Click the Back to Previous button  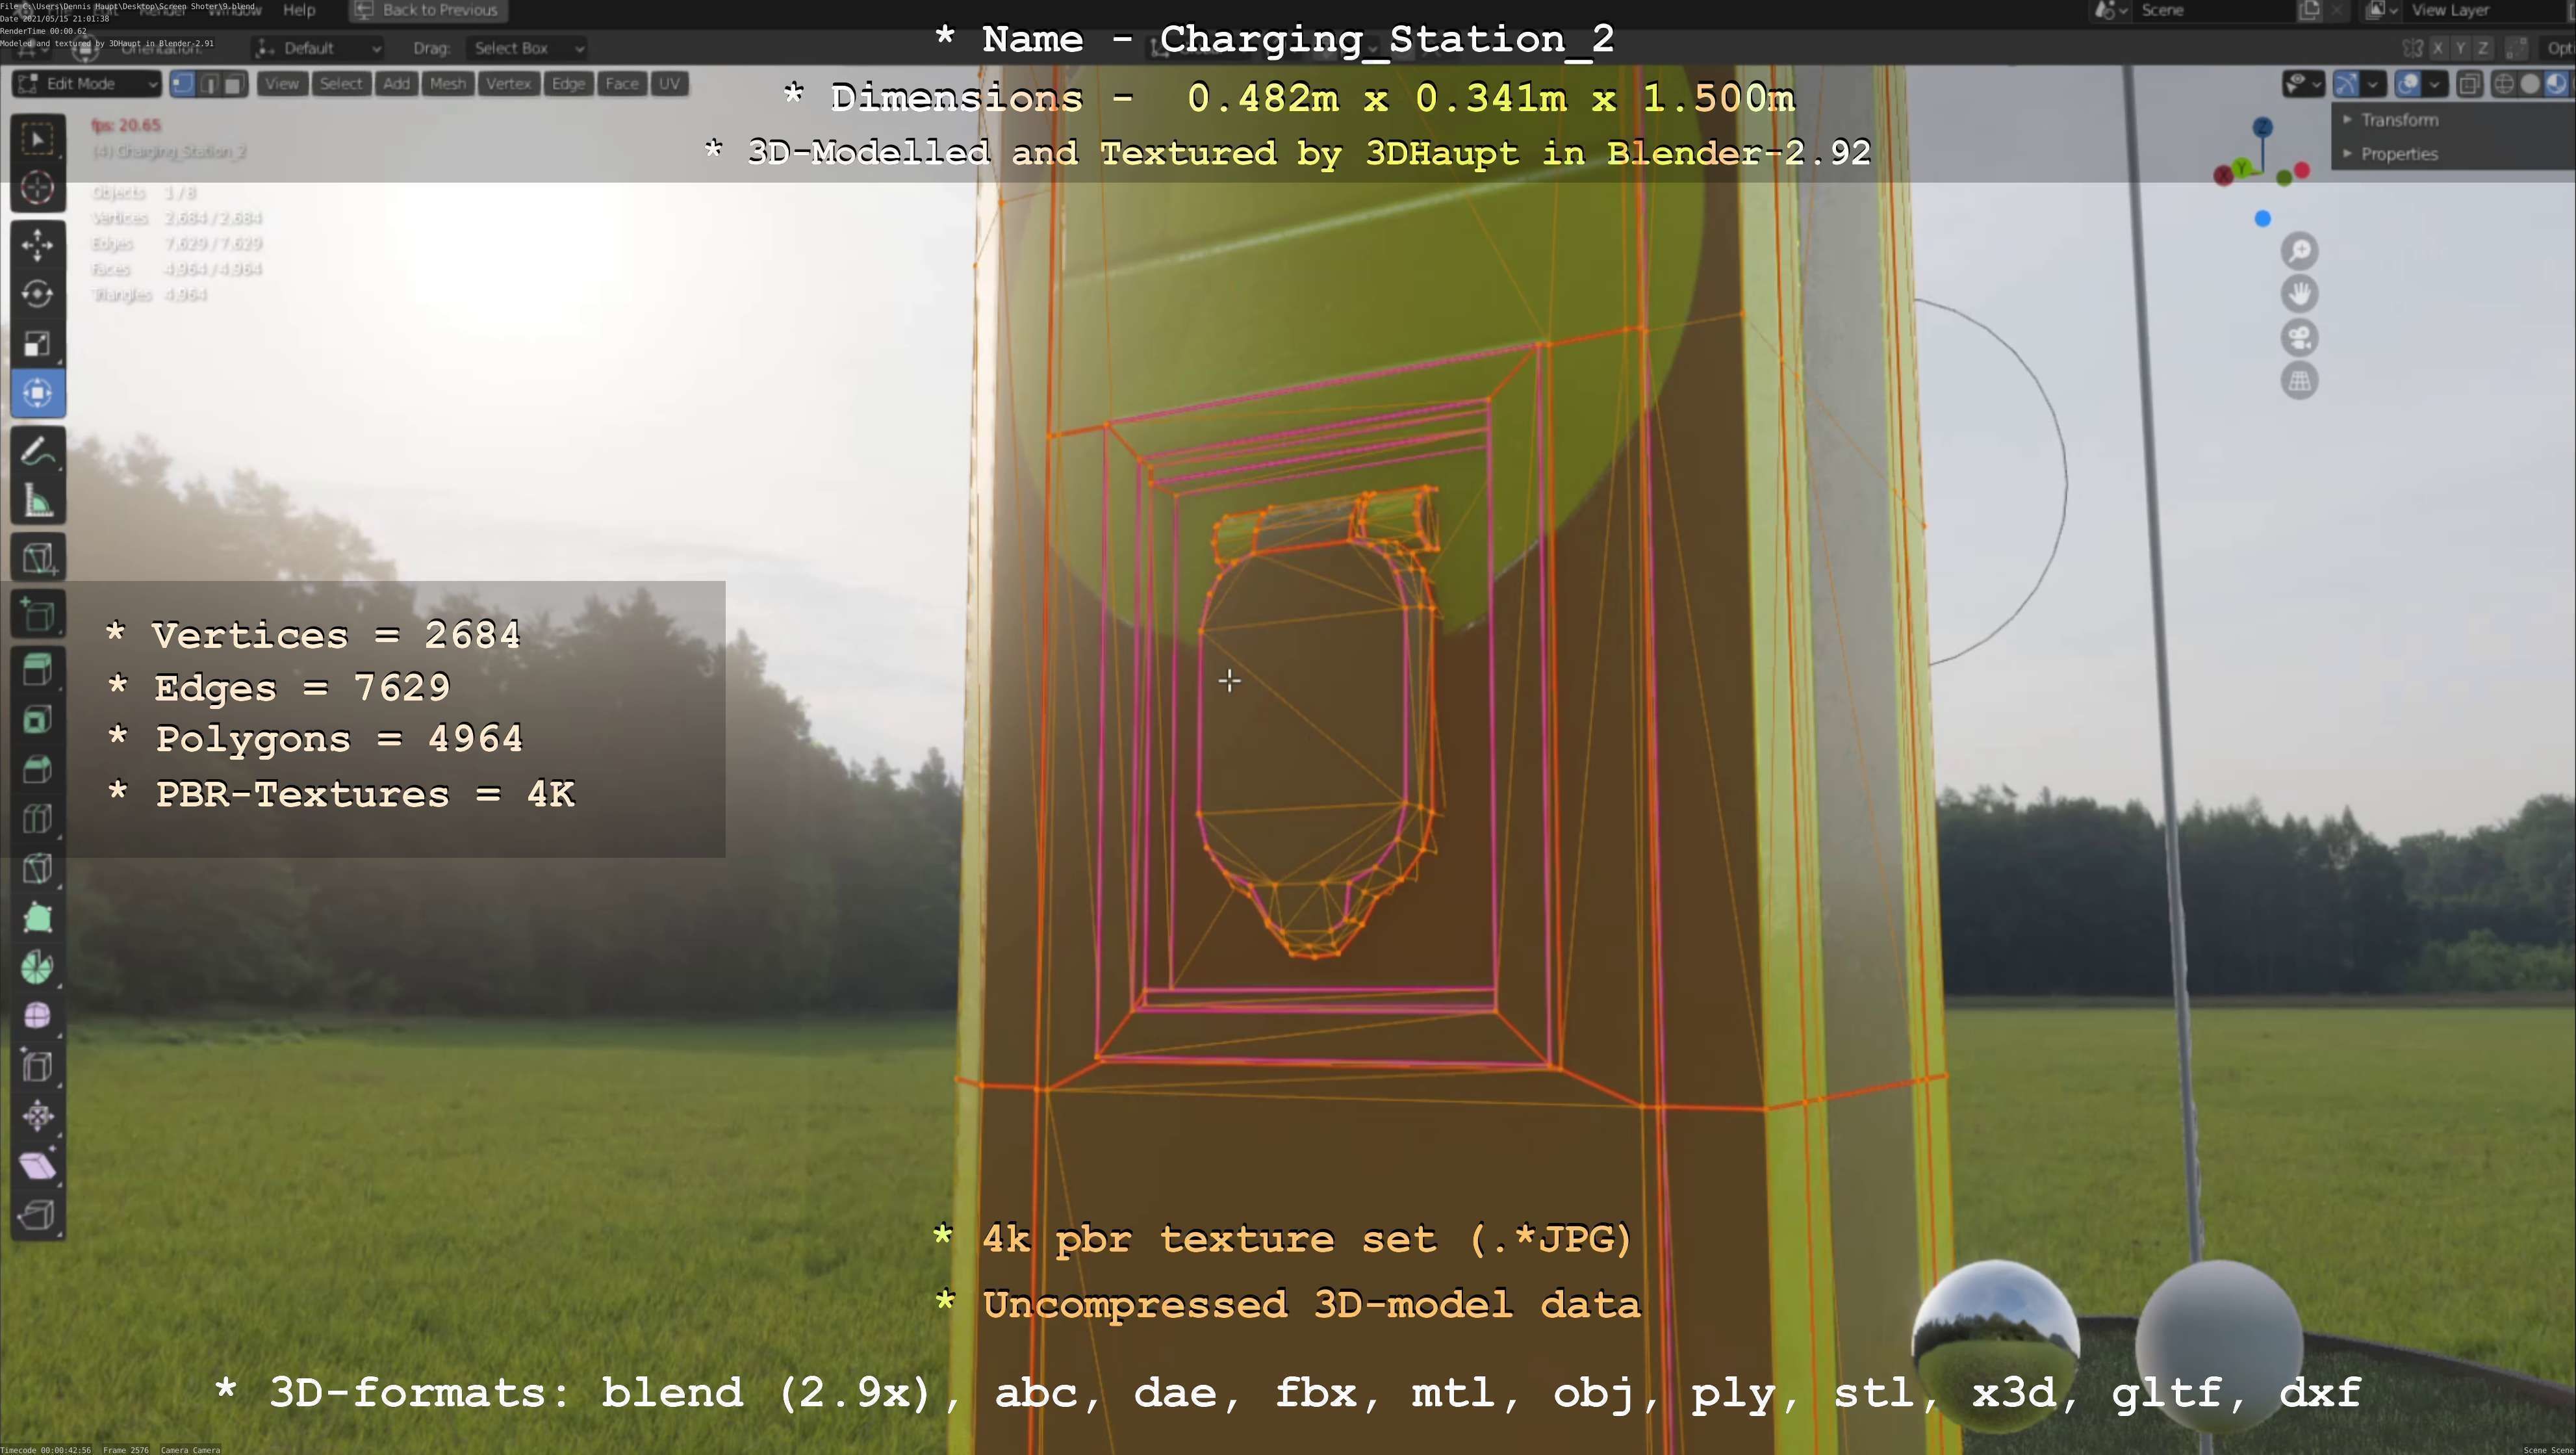(x=427, y=10)
